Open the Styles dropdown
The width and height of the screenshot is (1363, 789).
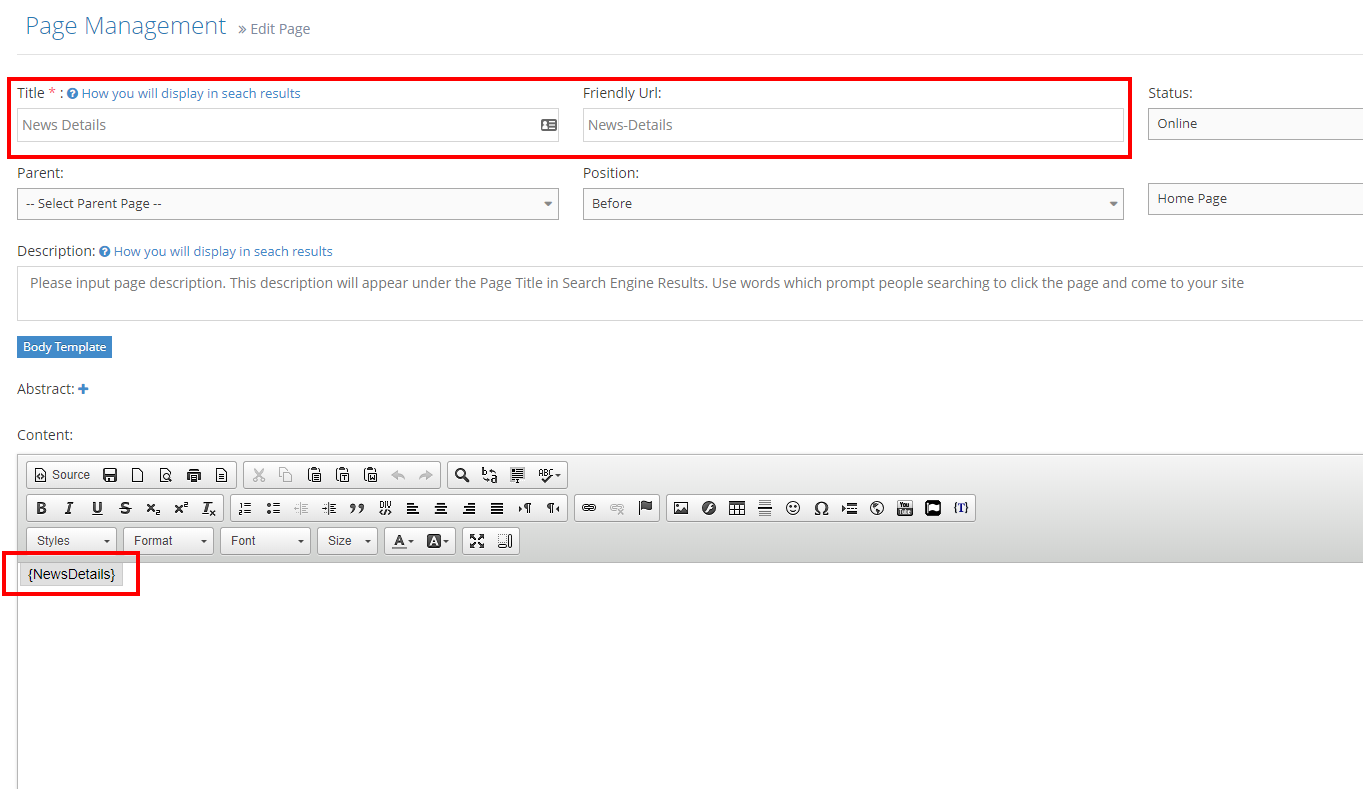tap(71, 541)
